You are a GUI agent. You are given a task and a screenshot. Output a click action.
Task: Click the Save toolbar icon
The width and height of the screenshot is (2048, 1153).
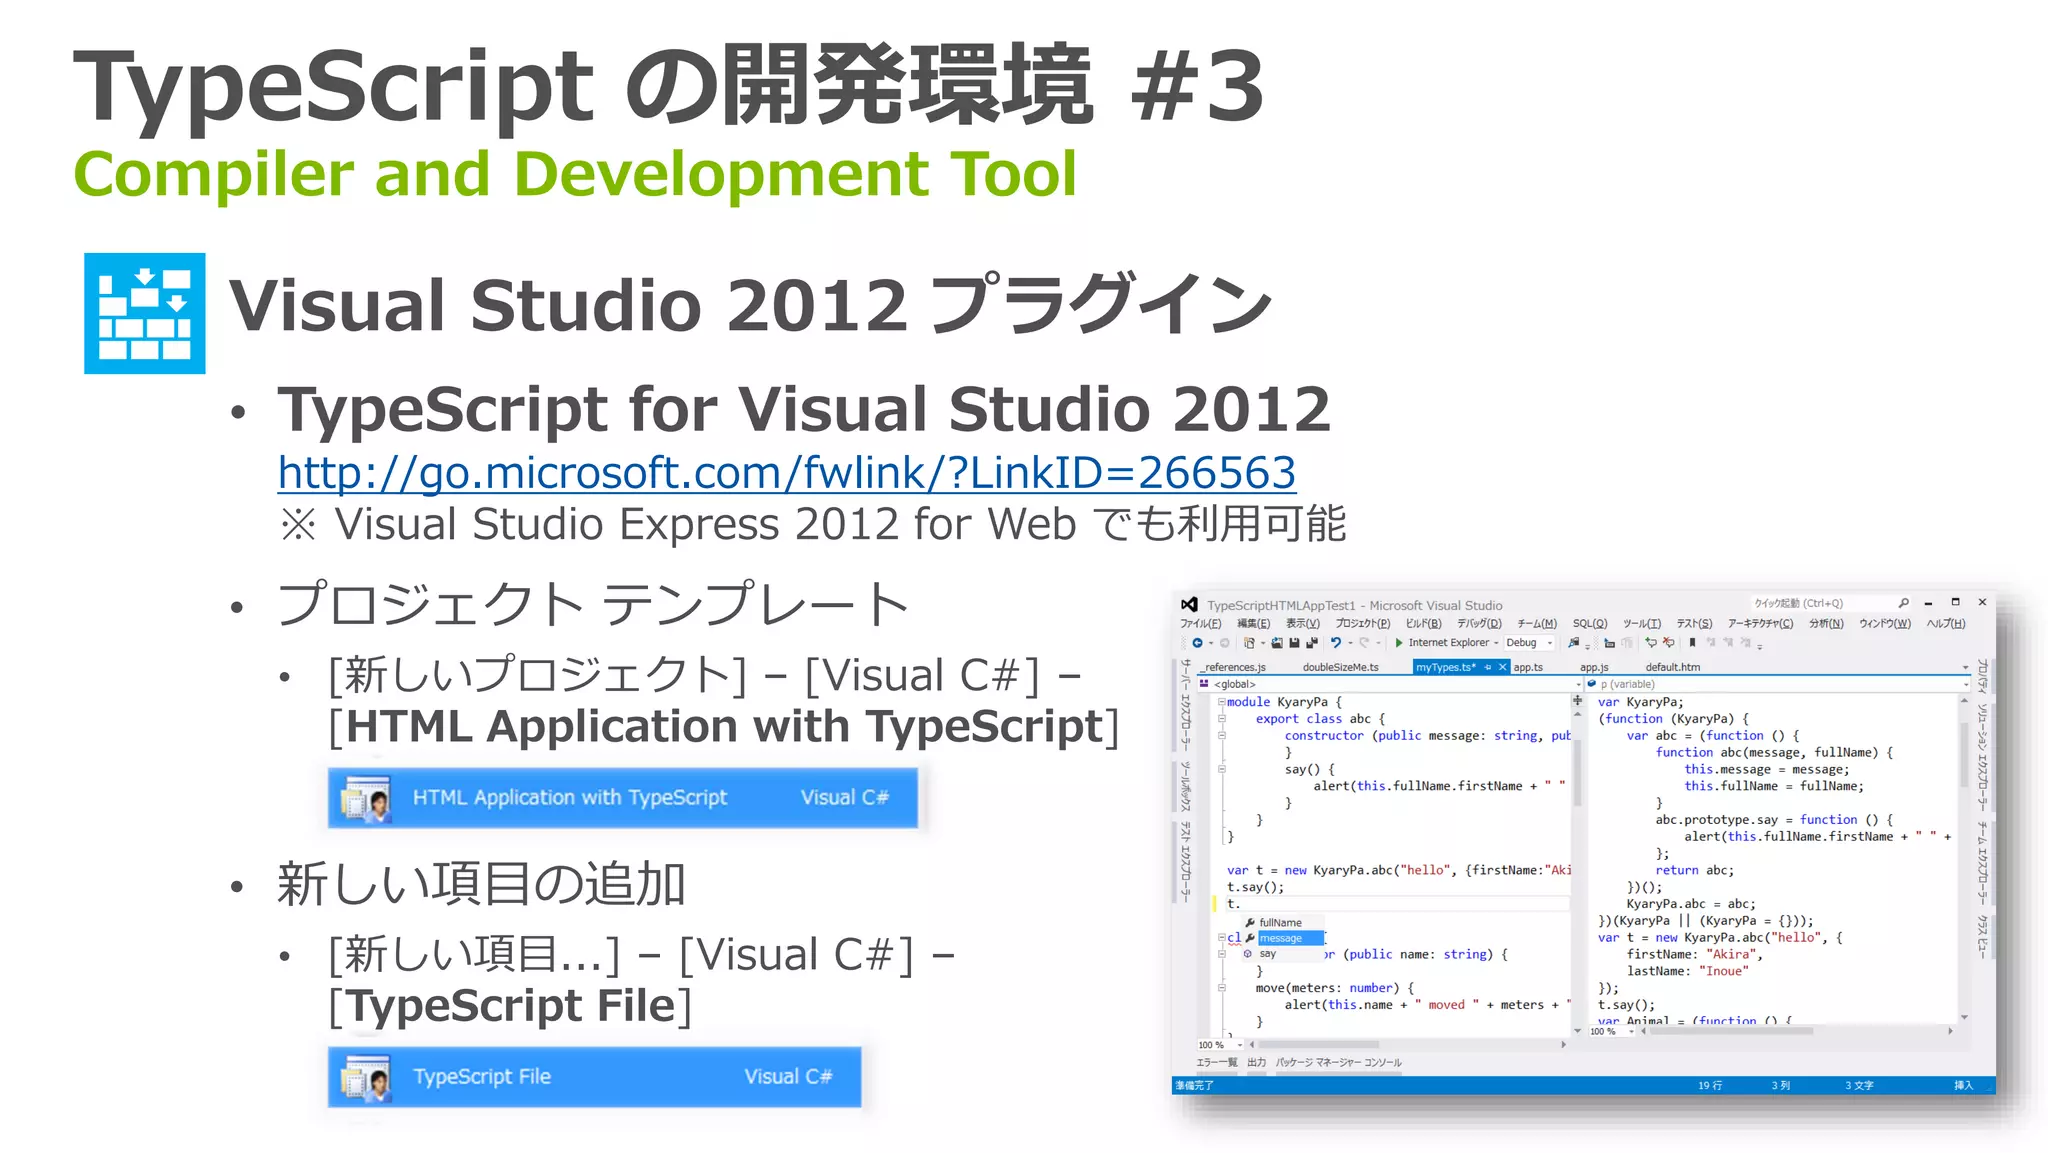[x=1294, y=643]
